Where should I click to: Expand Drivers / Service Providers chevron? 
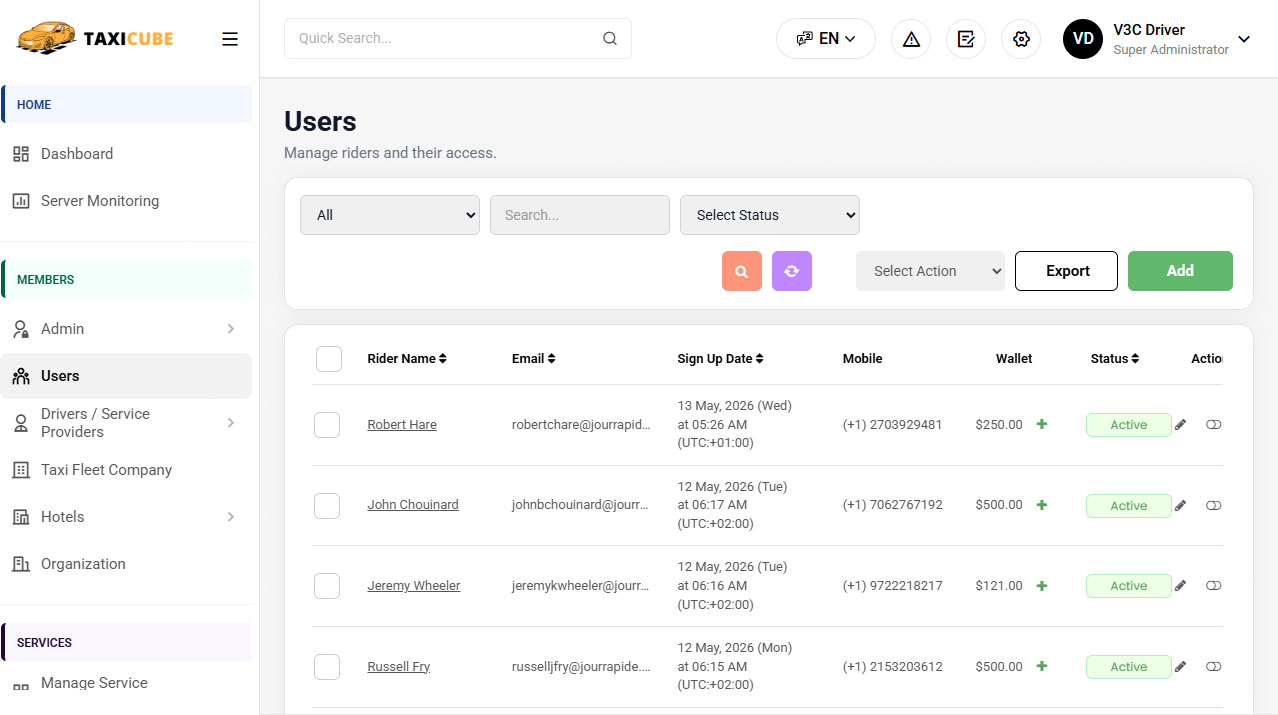pyautogui.click(x=231, y=423)
